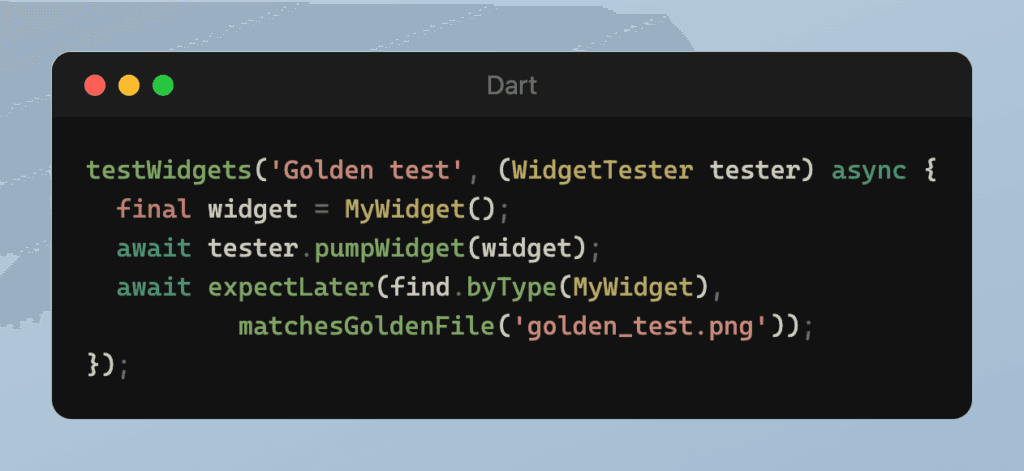Click the MyWidget() constructor call
This screenshot has width=1024, height=471.
(420, 210)
